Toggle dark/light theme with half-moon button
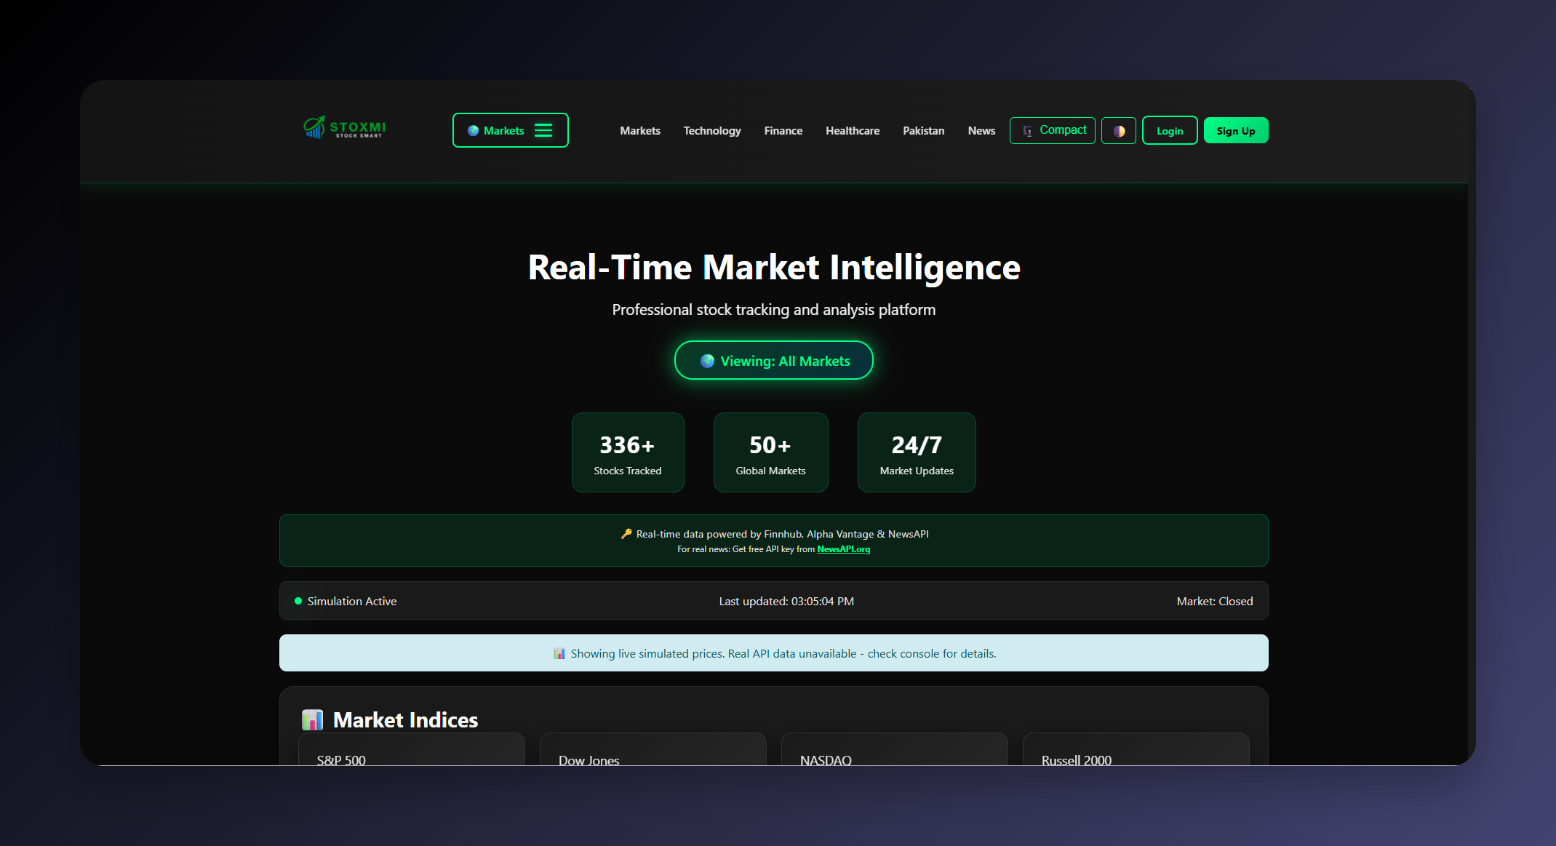Image resolution: width=1556 pixels, height=846 pixels. (1118, 130)
